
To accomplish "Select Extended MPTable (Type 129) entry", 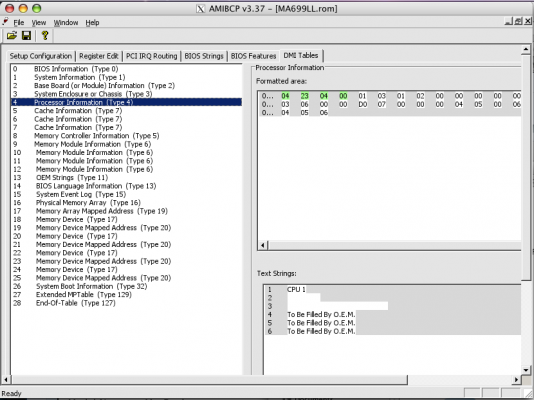I will point(126,295).
